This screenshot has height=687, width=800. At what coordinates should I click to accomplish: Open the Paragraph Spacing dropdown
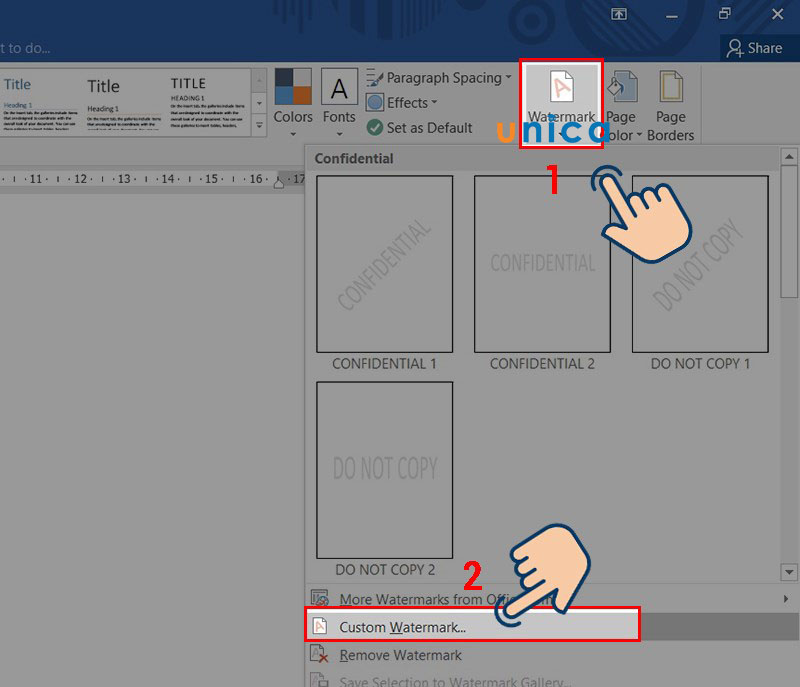(438, 77)
